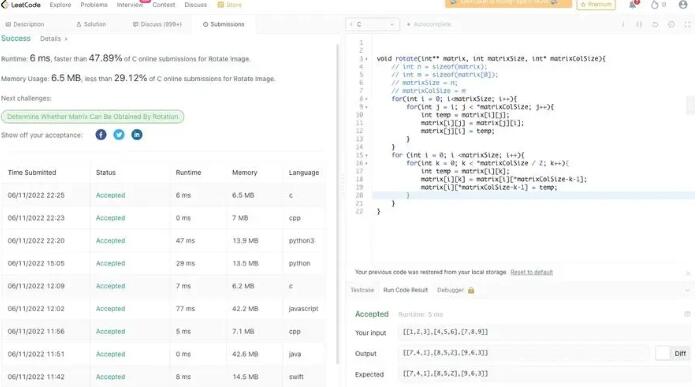The width and height of the screenshot is (697, 387).
Task: Fold the inner loop at line 16
Action: (x=366, y=163)
